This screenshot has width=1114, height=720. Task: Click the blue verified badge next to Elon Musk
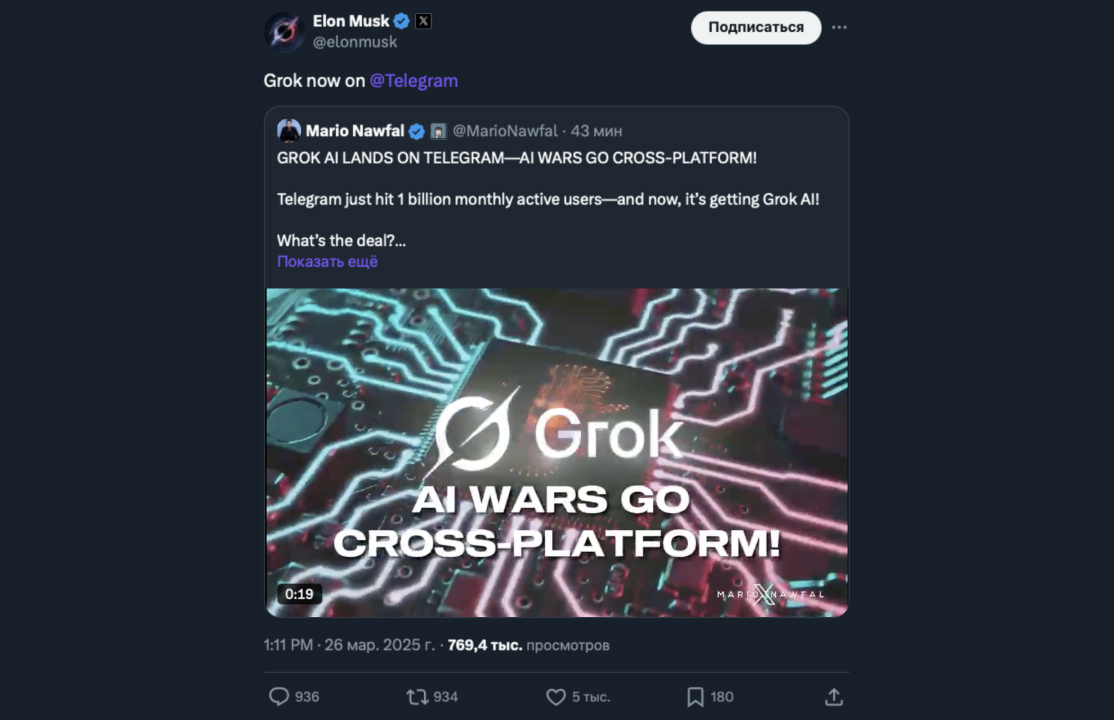pyautogui.click(x=402, y=21)
